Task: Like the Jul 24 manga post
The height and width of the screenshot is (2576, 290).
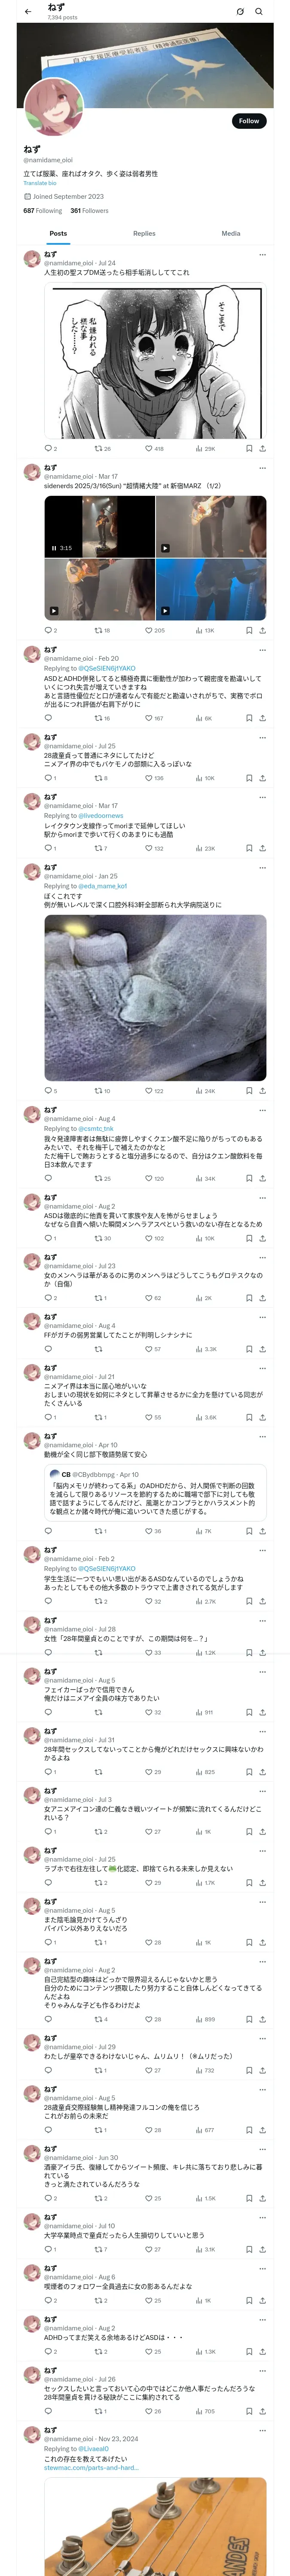Action: coord(149,449)
